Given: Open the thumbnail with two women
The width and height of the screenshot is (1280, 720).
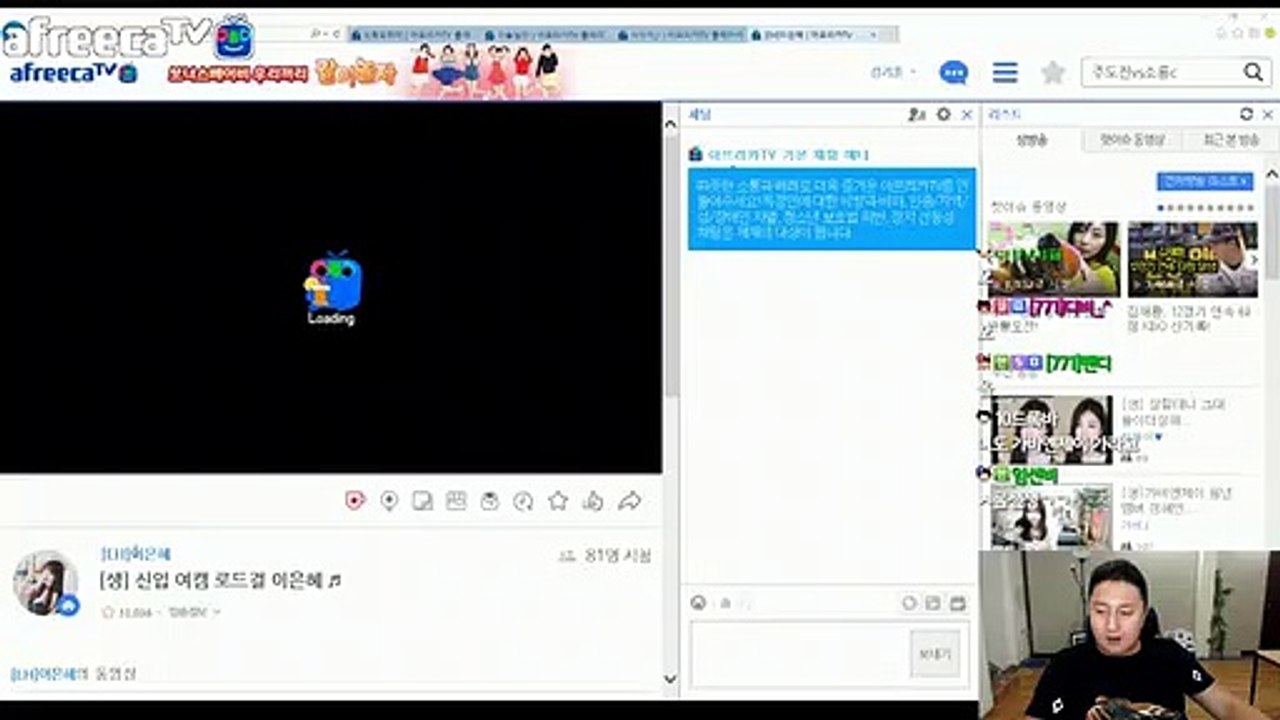Looking at the screenshot, I should coord(1051,430).
